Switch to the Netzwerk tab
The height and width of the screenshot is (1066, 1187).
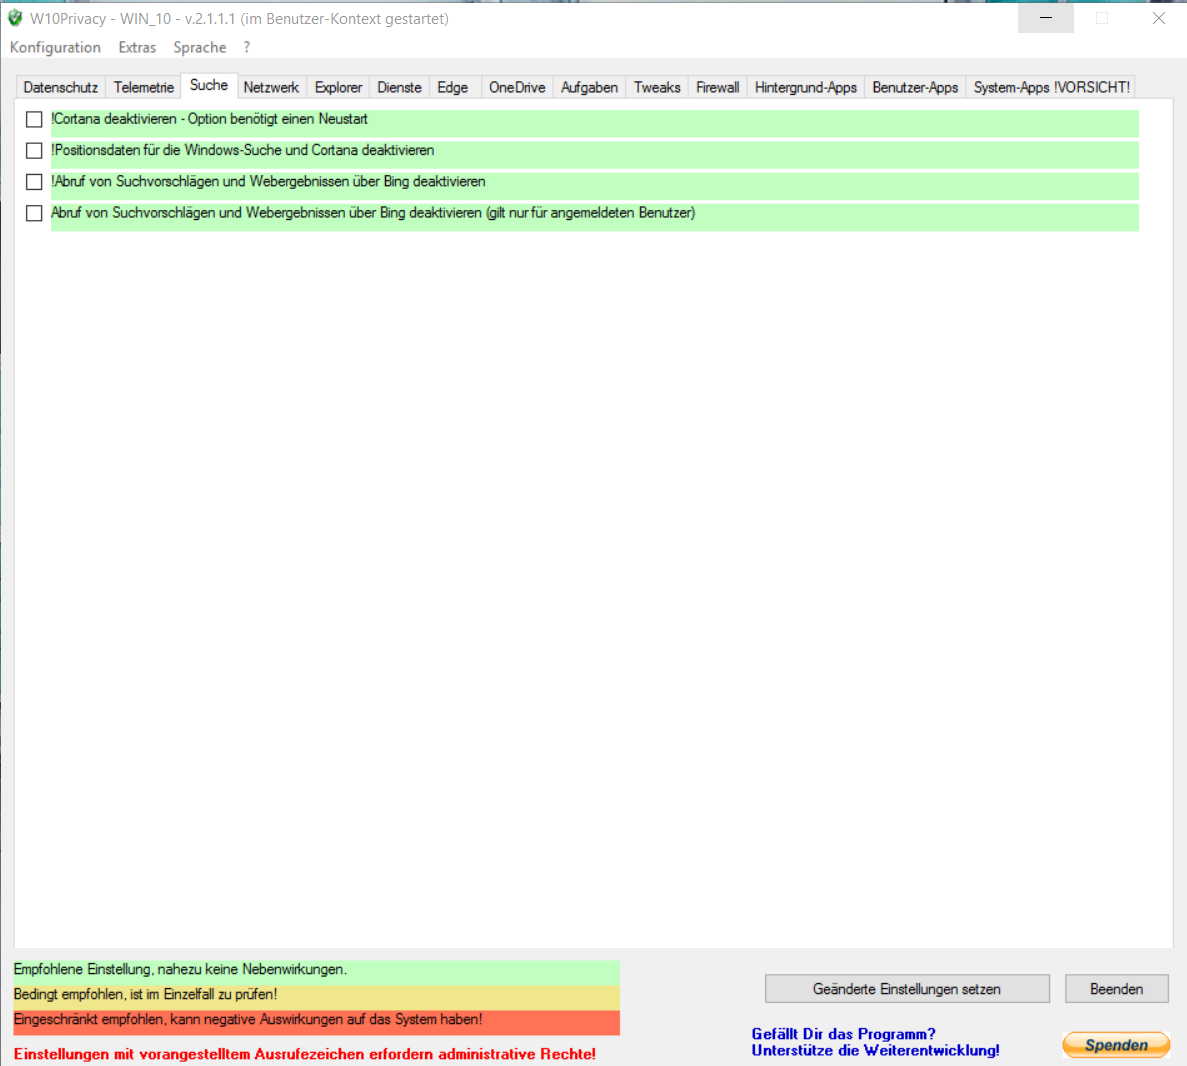(x=271, y=87)
